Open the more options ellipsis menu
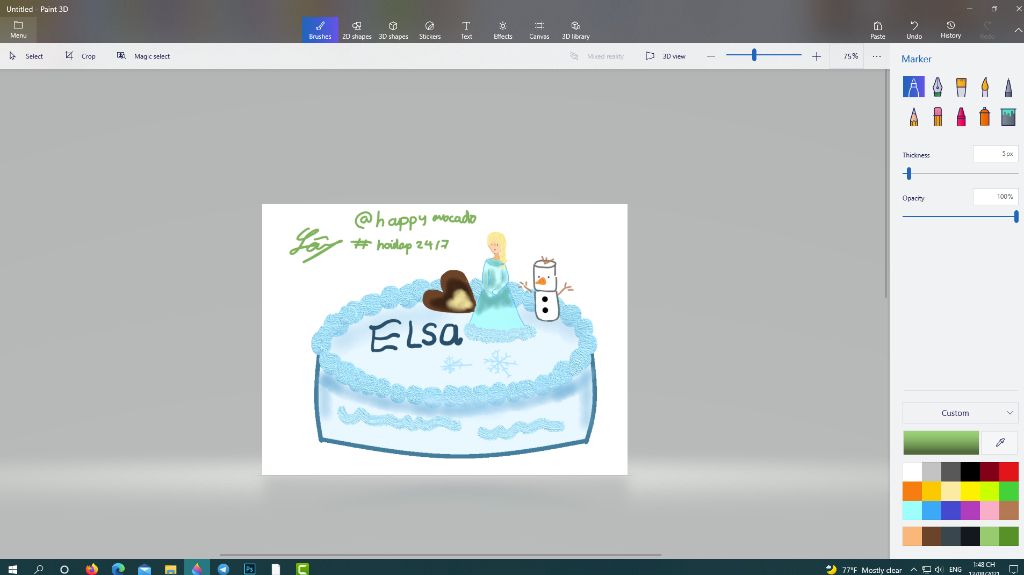This screenshot has height=575, width=1024. click(x=877, y=56)
